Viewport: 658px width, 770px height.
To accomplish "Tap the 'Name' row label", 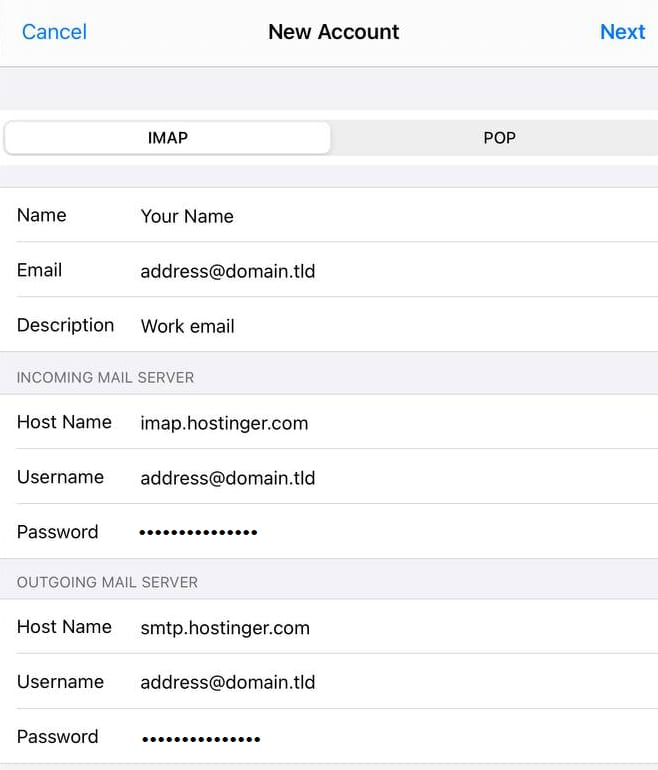I will [42, 215].
